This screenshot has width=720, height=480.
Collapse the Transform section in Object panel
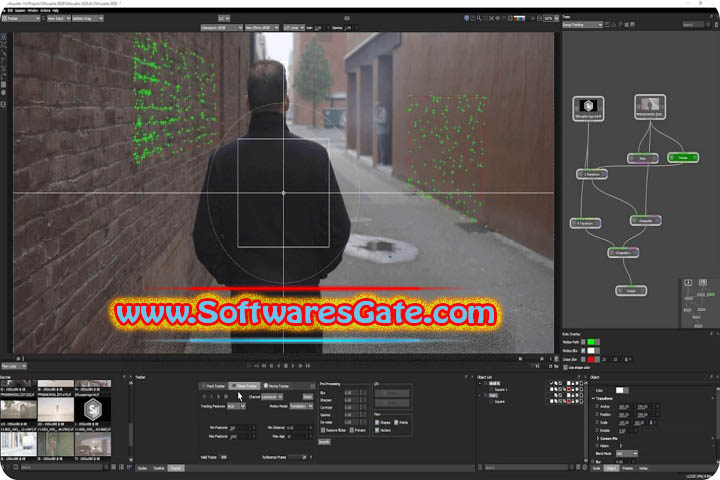tap(594, 398)
